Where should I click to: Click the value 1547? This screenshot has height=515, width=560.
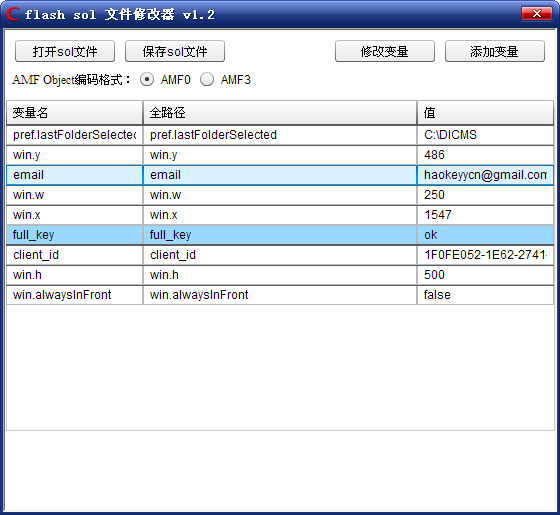485,215
